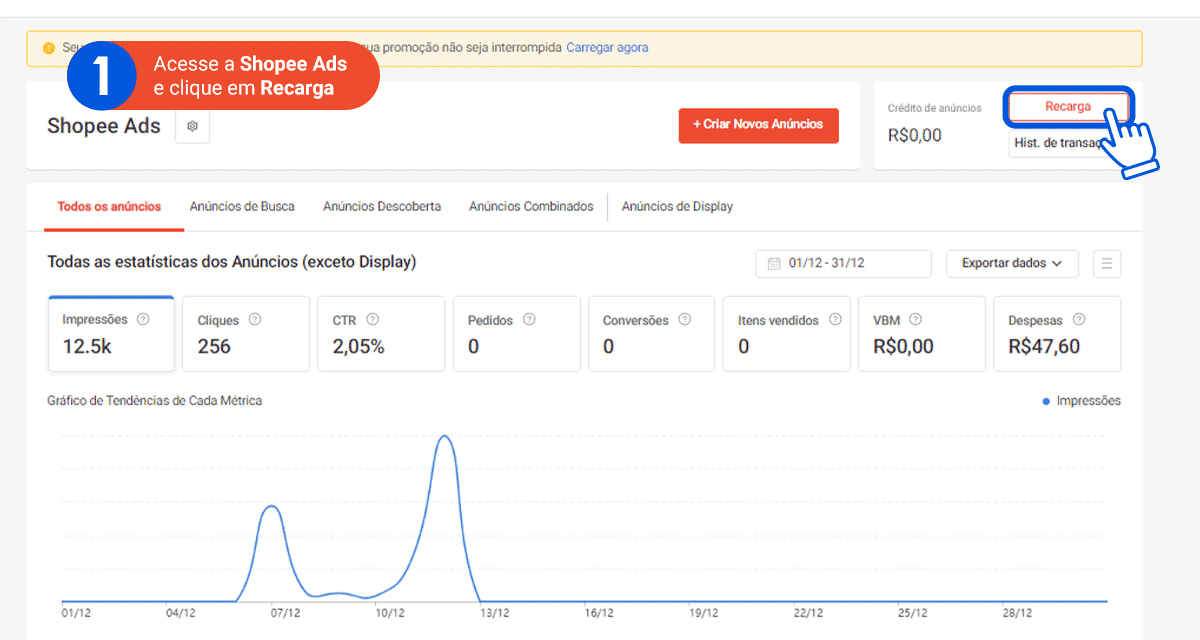Open the Shopee Ads settings gear
The height and width of the screenshot is (640, 1200).
192,126
